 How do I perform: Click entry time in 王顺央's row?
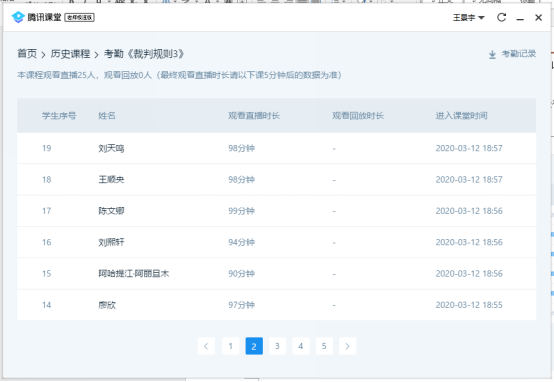point(469,180)
